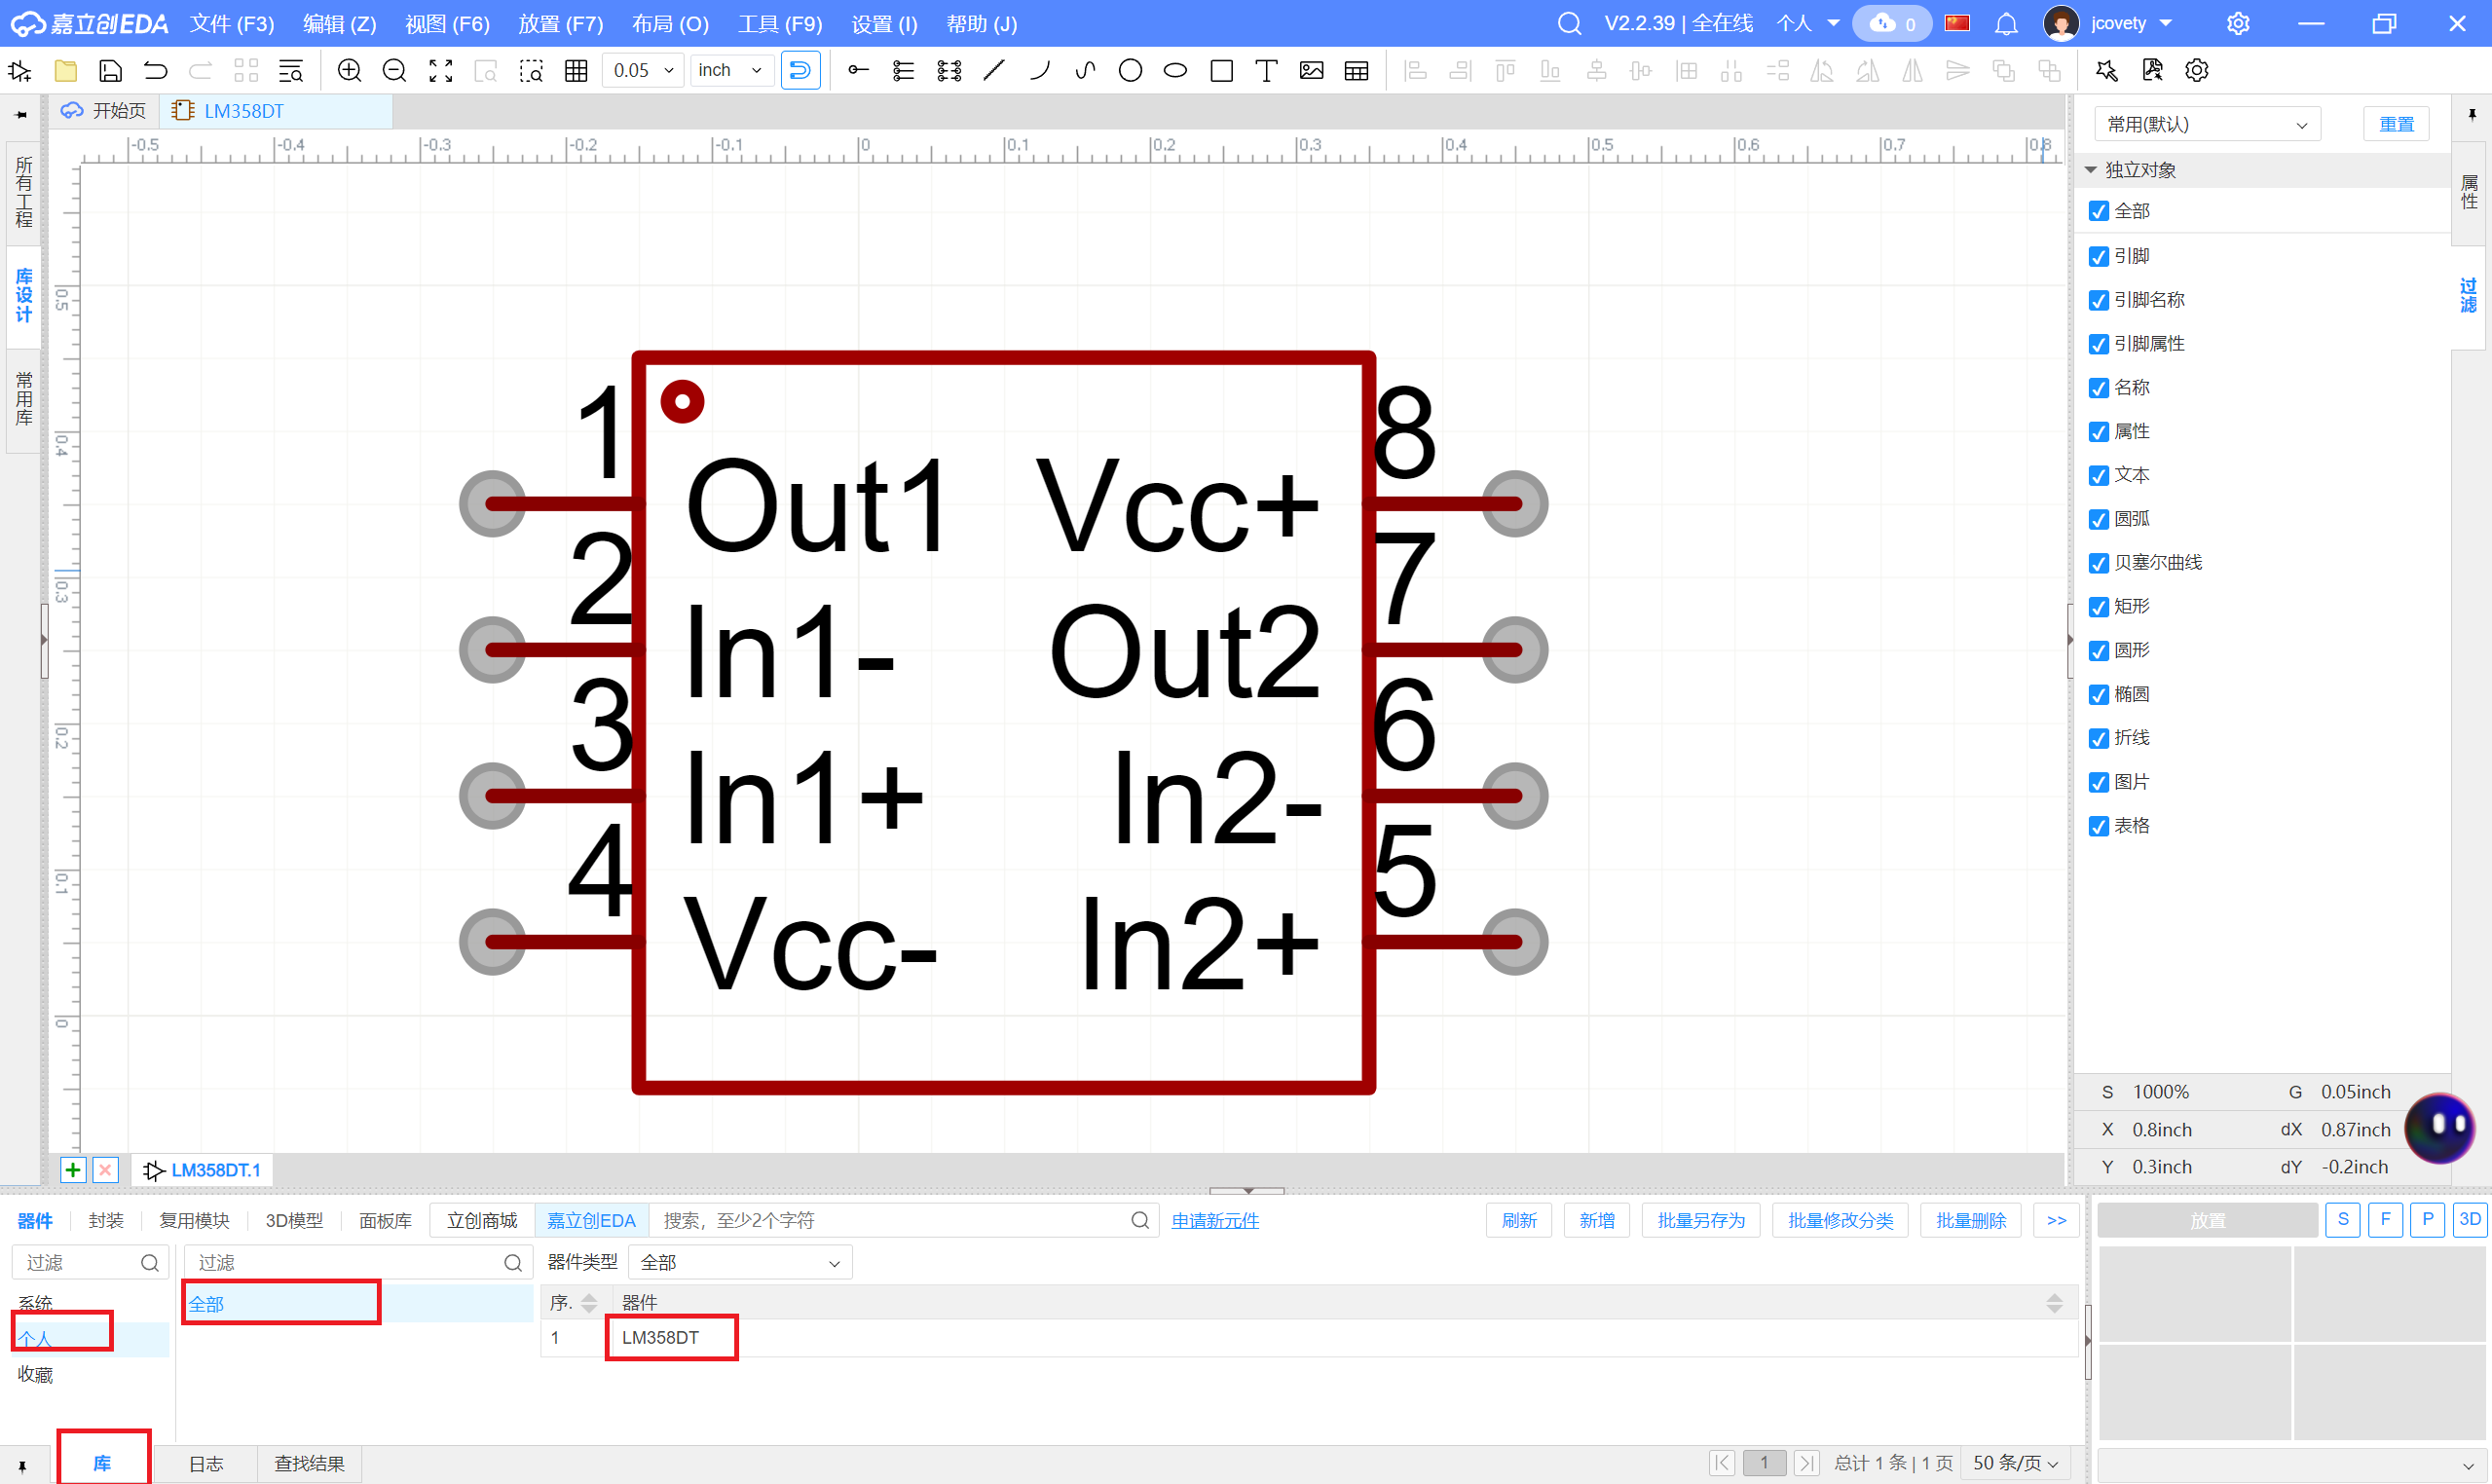
Task: Click the Undo arrow icon
Action: click(155, 70)
